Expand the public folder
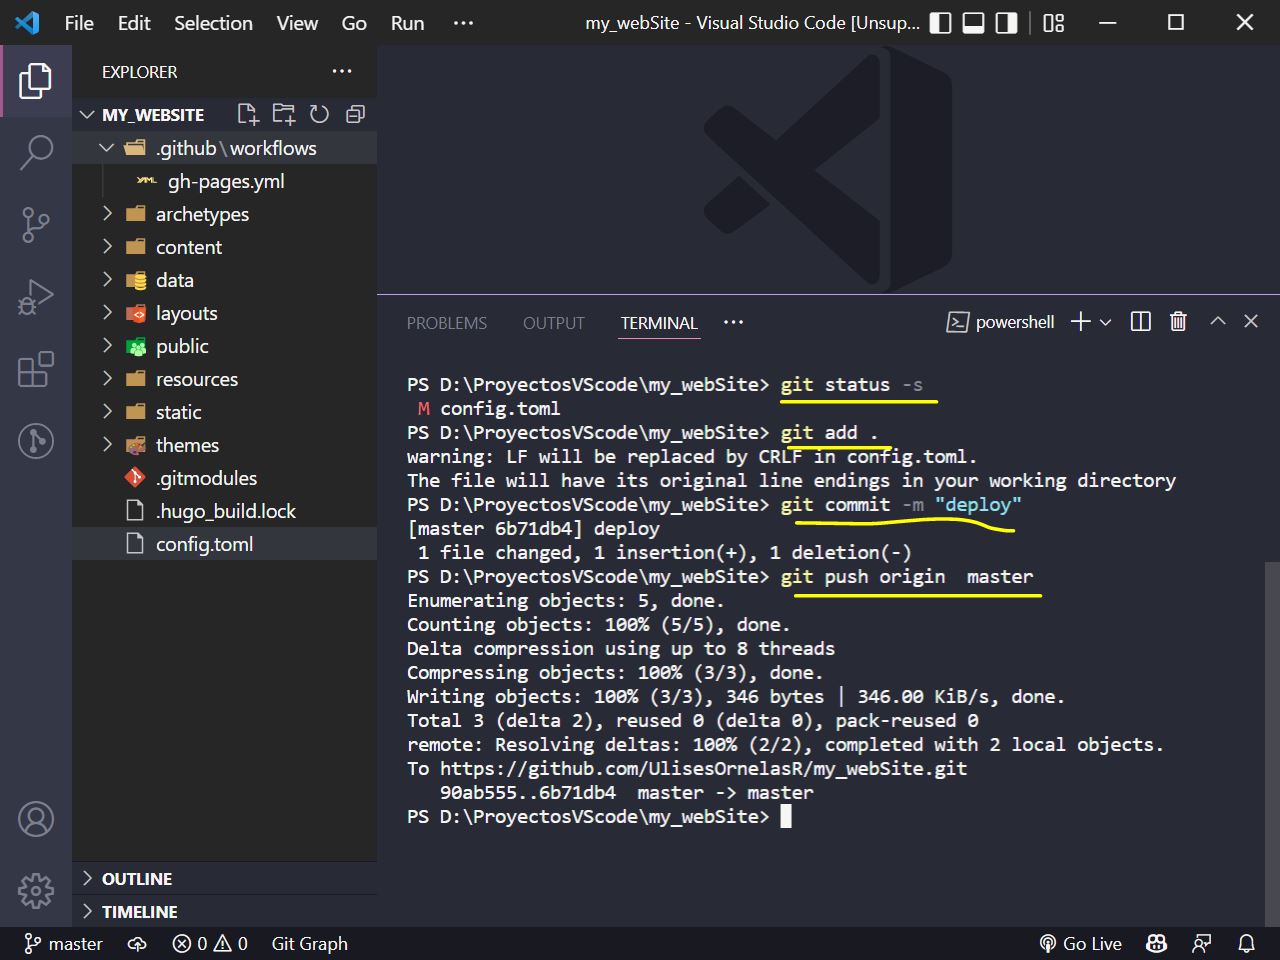1280x960 pixels. (x=107, y=346)
